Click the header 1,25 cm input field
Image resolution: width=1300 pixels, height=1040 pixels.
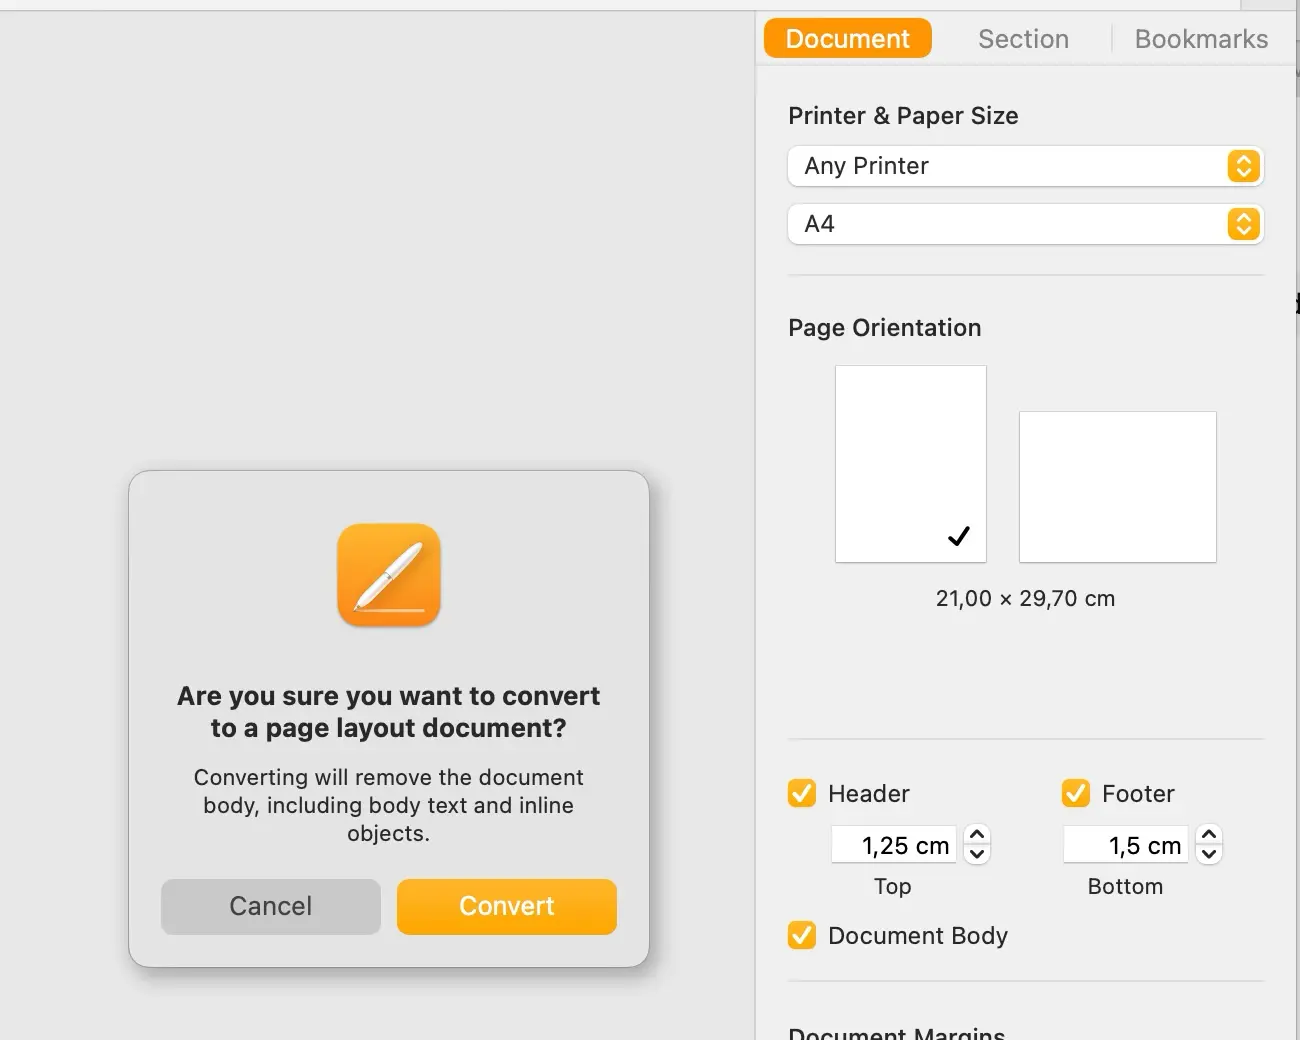pos(894,845)
